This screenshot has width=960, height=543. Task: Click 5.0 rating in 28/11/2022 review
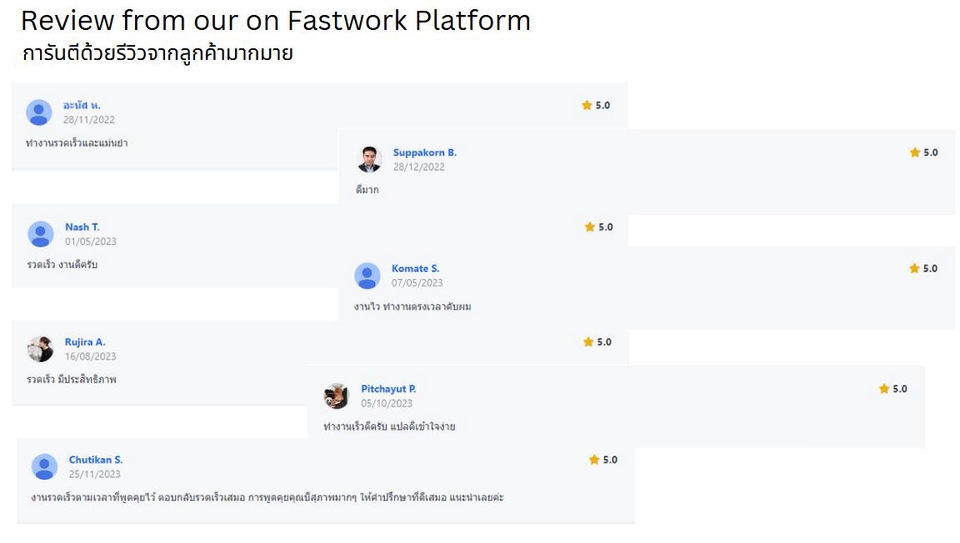[x=602, y=105]
